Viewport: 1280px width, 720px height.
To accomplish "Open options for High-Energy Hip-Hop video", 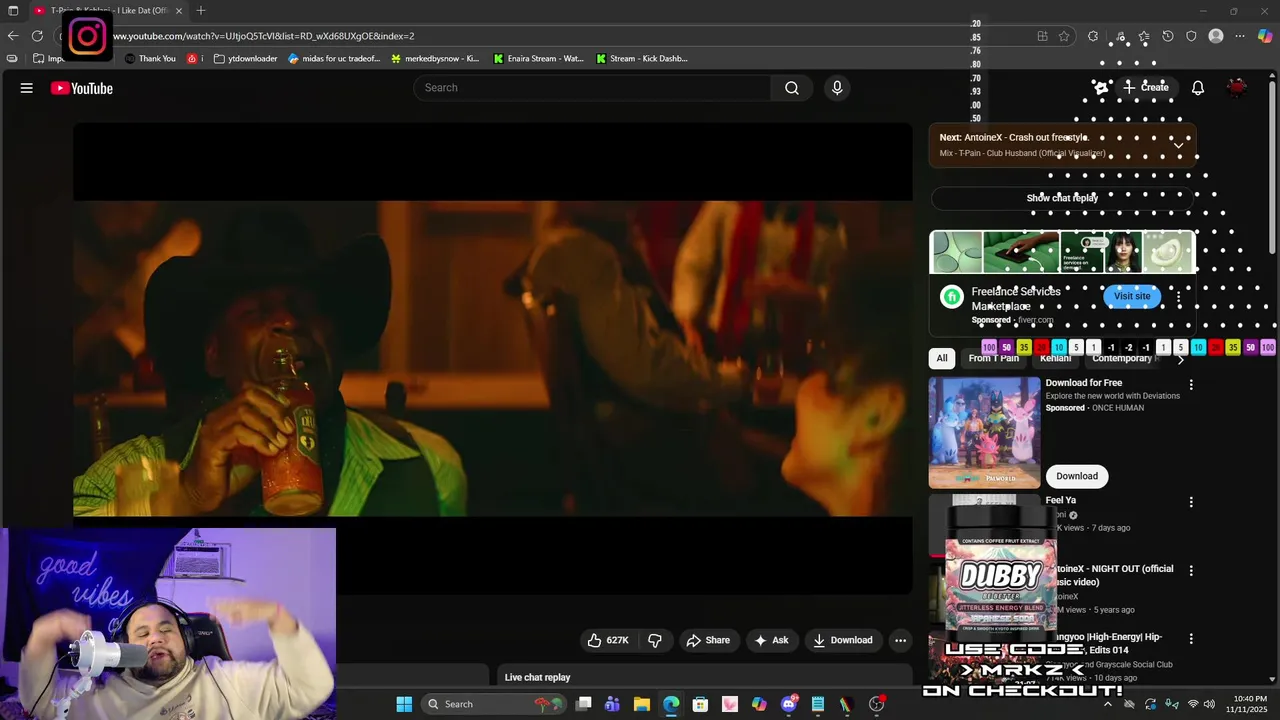I will [x=1190, y=638].
